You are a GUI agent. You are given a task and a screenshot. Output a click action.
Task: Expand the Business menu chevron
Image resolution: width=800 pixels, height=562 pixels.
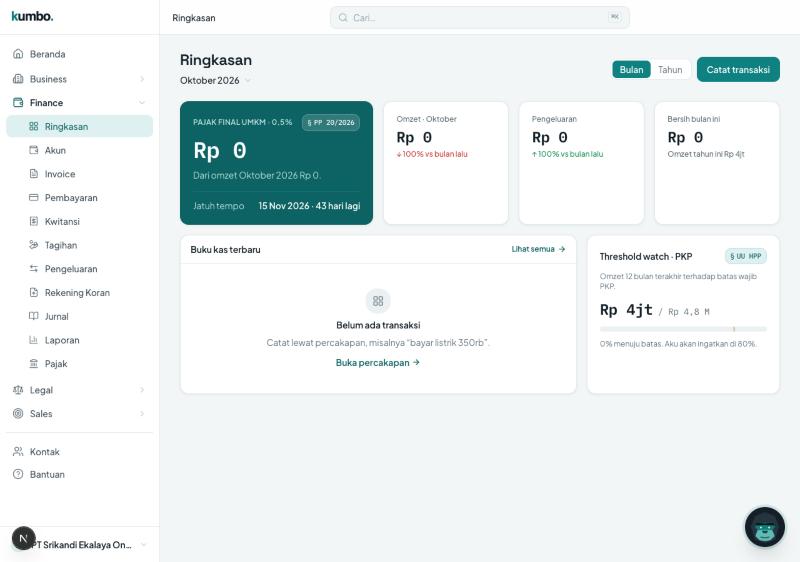pos(142,79)
